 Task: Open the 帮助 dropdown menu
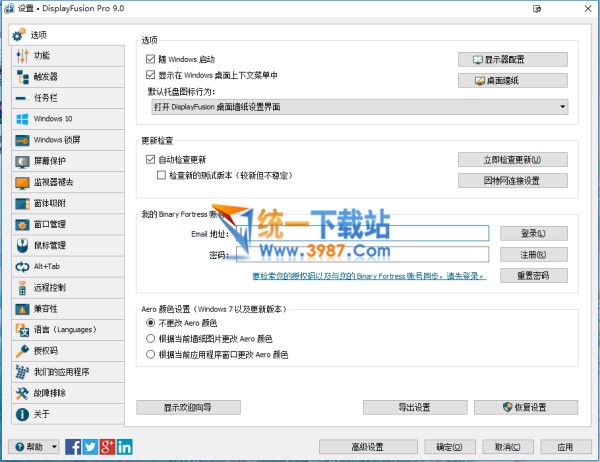(33, 447)
